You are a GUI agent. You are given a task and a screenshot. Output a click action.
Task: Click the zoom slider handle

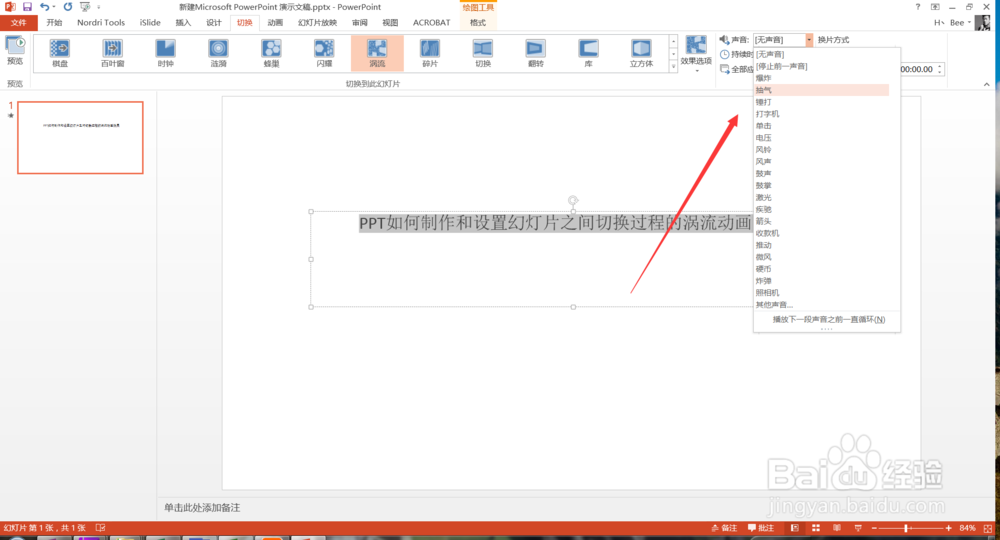coord(906,528)
